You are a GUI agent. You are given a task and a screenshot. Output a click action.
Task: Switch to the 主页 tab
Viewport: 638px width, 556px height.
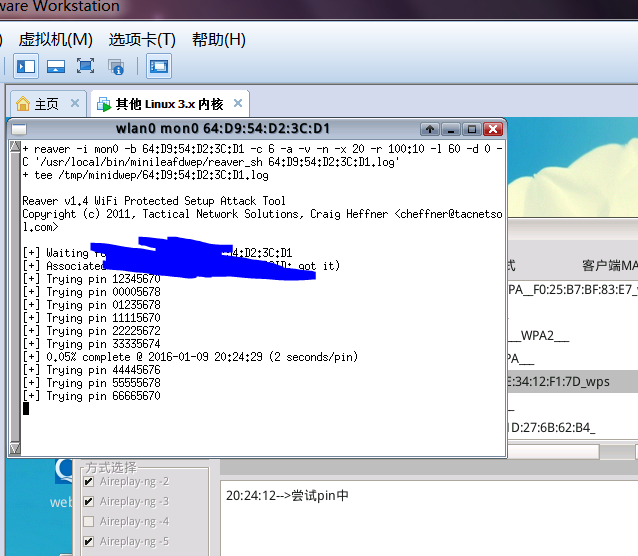(x=47, y=104)
